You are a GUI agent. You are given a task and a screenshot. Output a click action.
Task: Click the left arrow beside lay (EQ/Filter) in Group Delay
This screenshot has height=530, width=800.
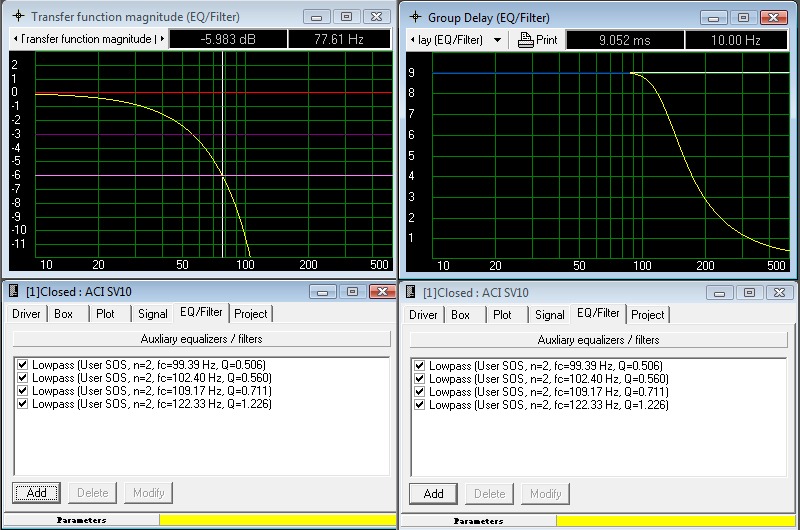pyautogui.click(x=412, y=40)
